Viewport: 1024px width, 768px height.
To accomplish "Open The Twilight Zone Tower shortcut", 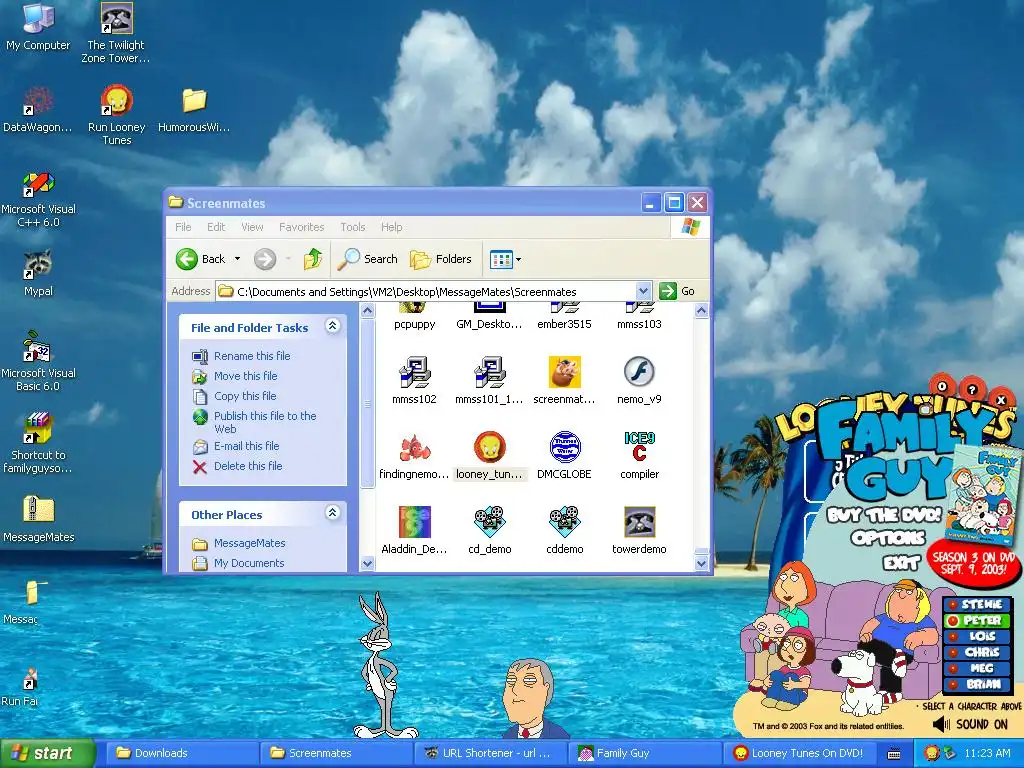I will [x=116, y=33].
